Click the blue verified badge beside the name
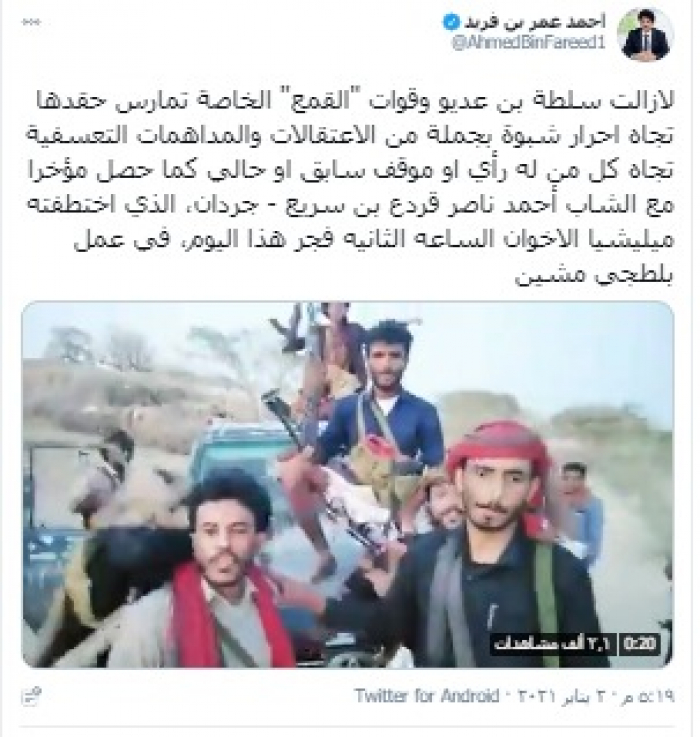The height and width of the screenshot is (737, 700). pyautogui.click(x=450, y=22)
